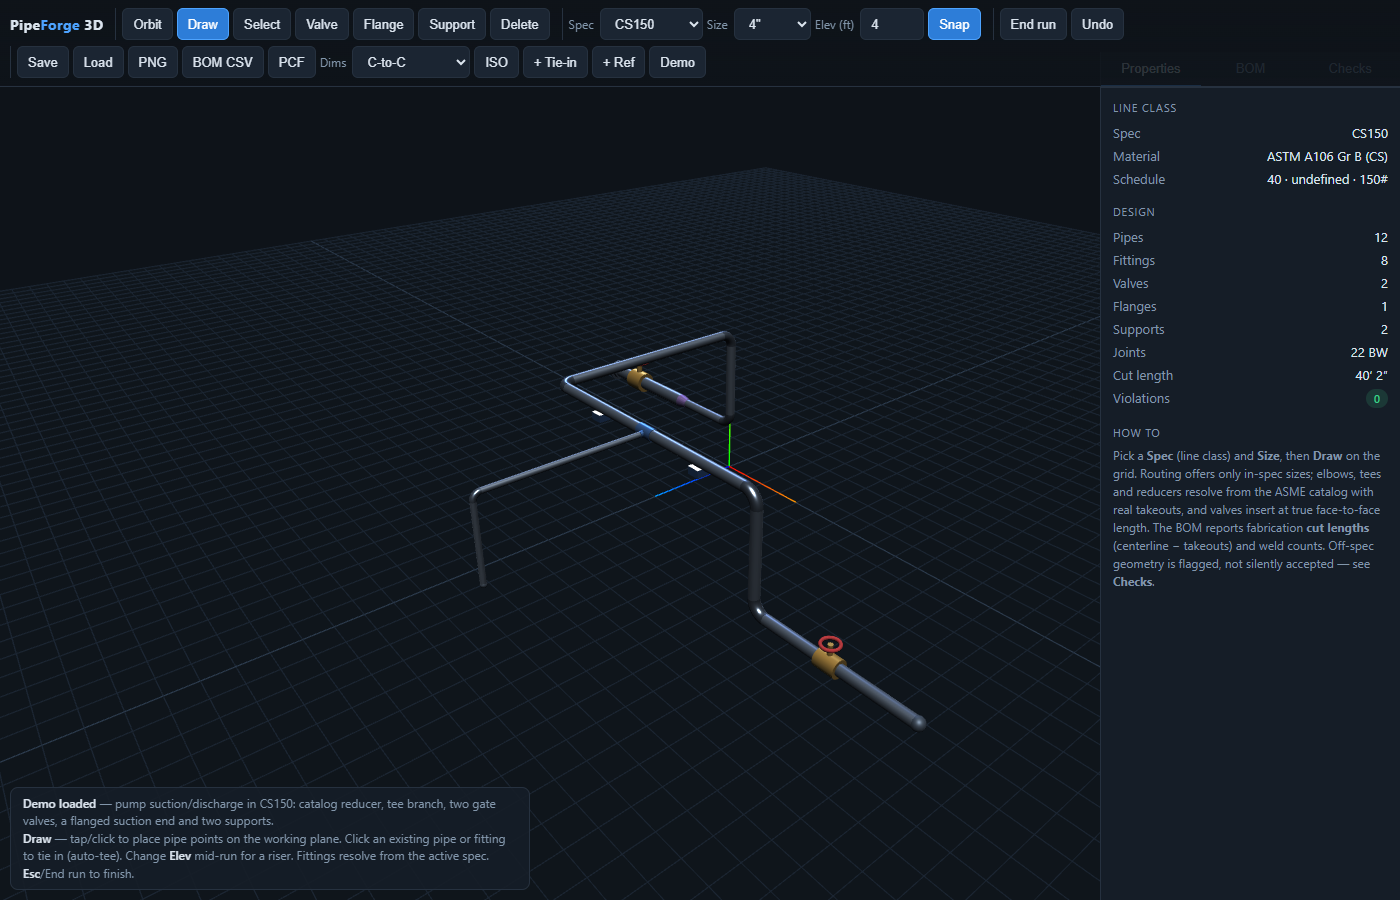The image size is (1400, 900).
Task: Click the Pipes count 12
Action: 1381,238
